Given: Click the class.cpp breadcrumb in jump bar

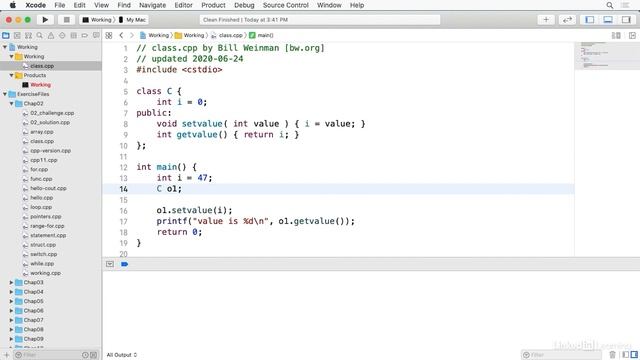Looking at the screenshot, I should (227, 36).
